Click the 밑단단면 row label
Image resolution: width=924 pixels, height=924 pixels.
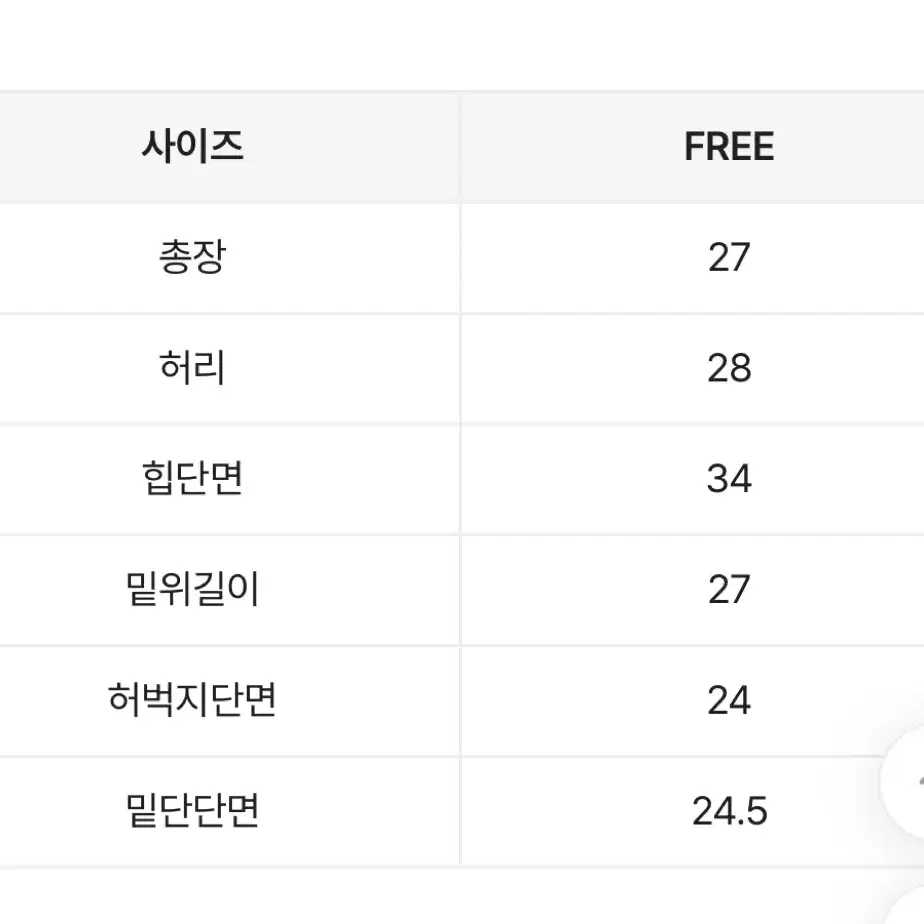point(193,810)
